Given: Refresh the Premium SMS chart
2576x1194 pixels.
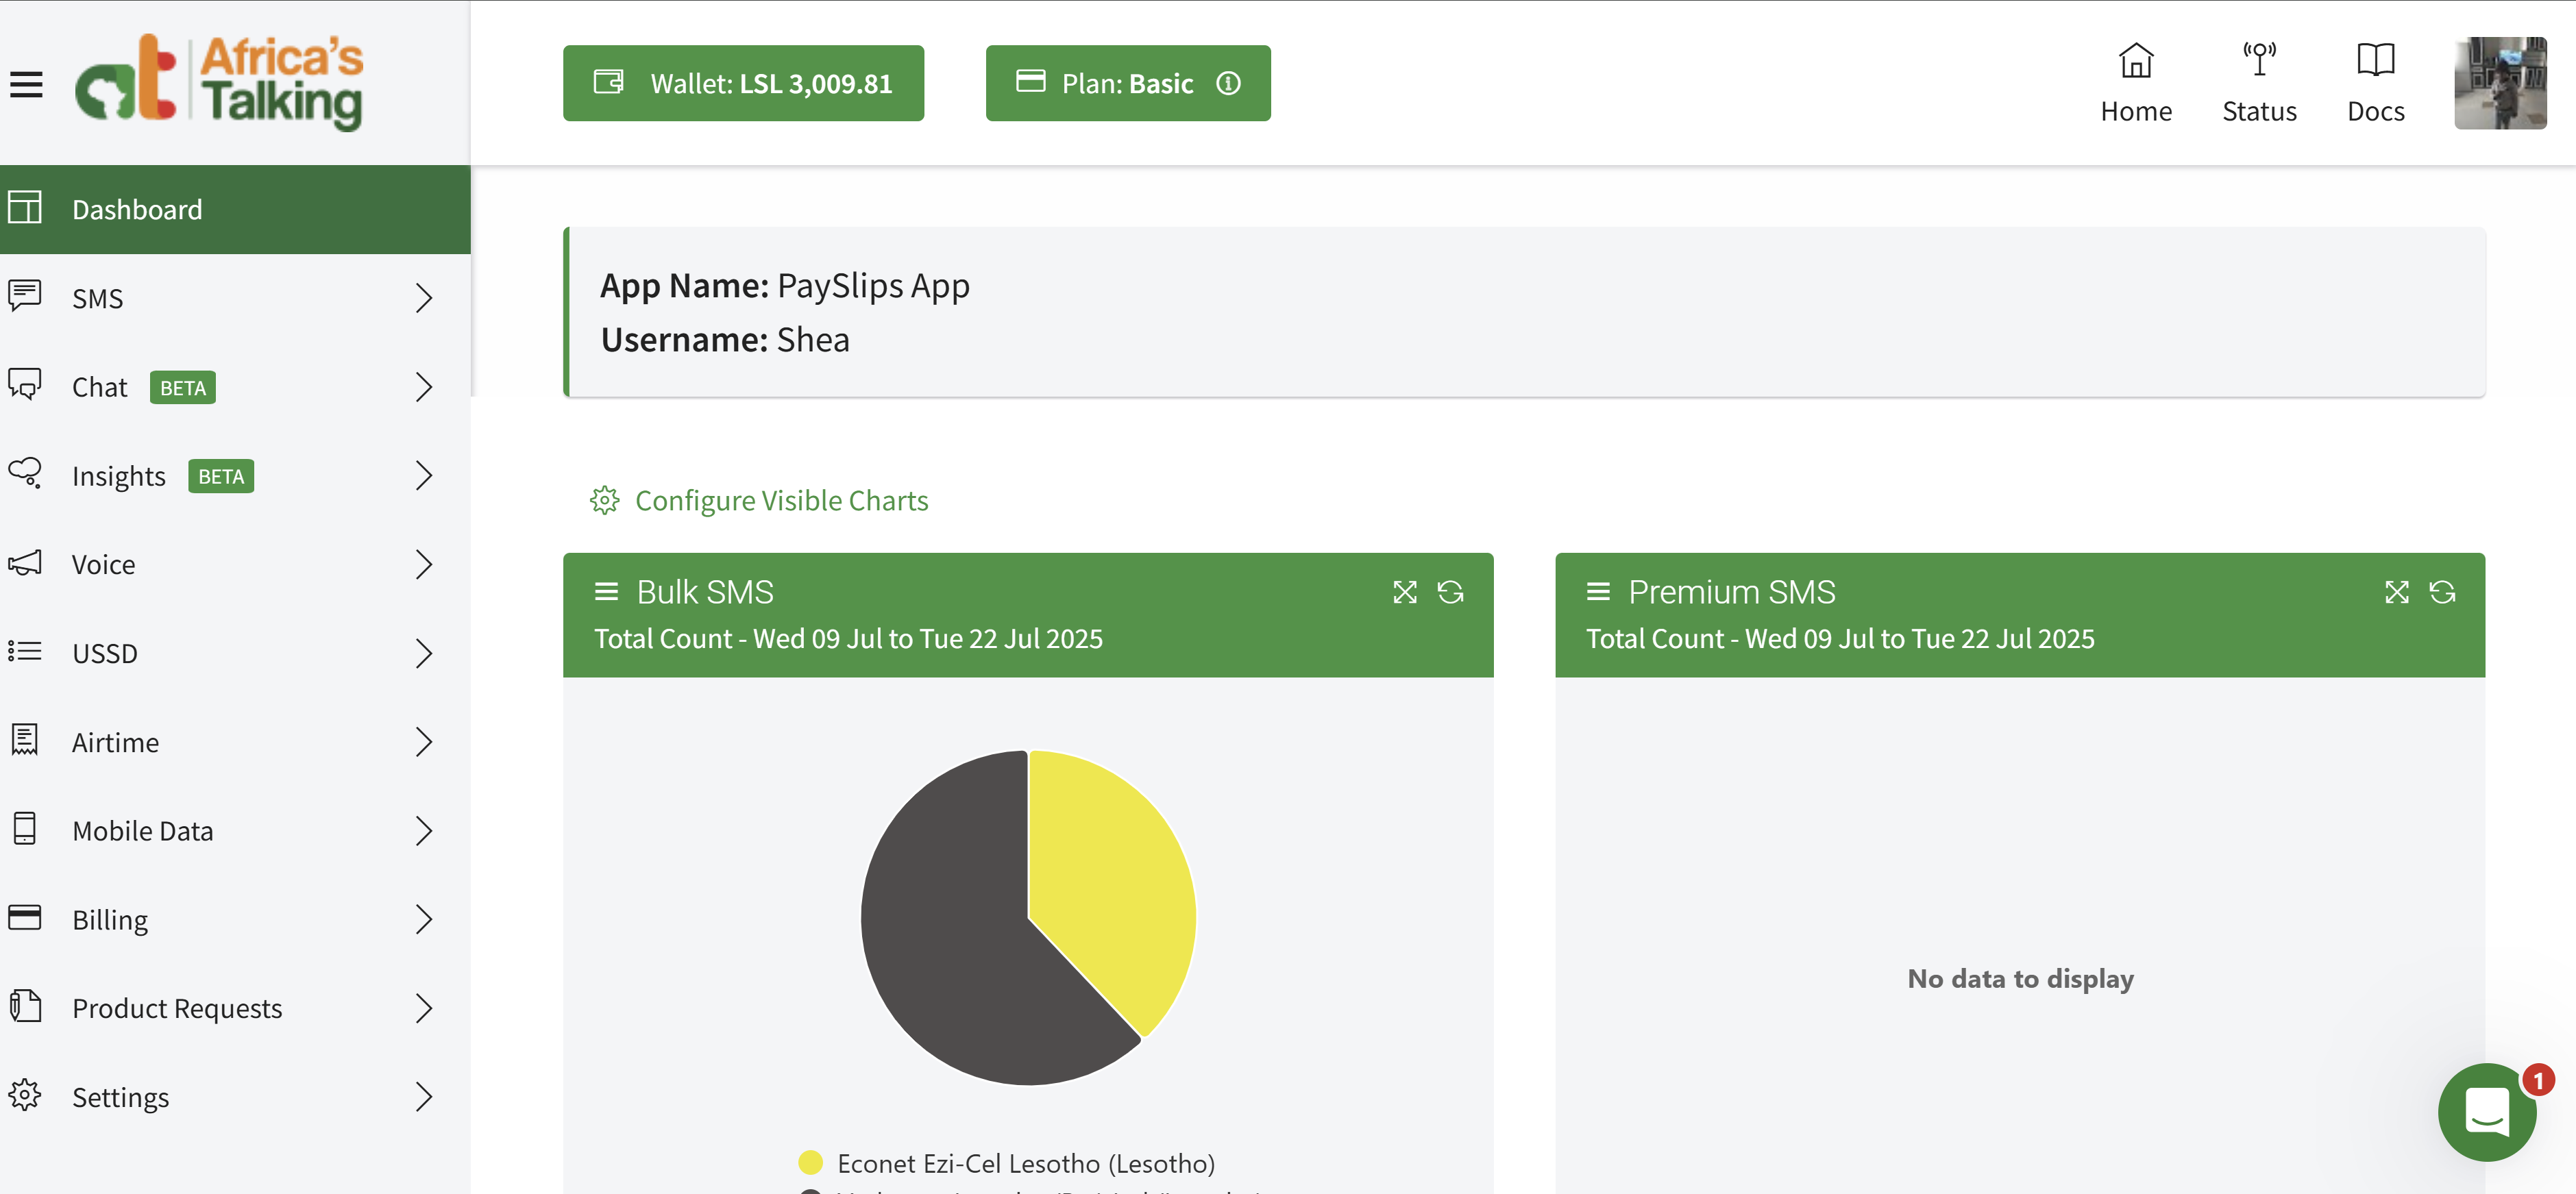Looking at the screenshot, I should [2442, 592].
